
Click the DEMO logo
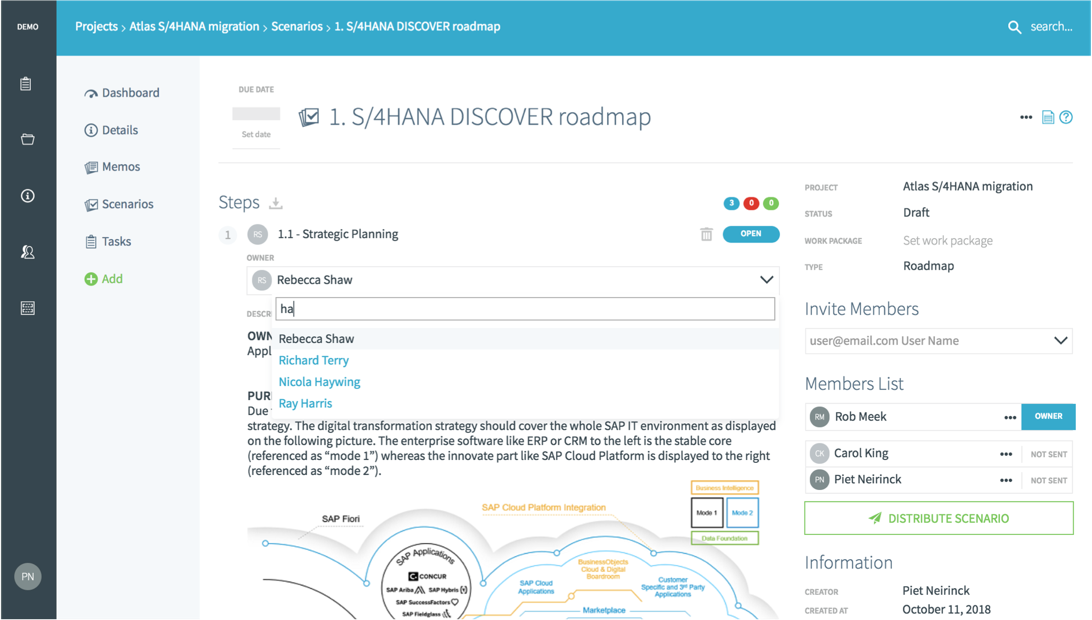(28, 26)
